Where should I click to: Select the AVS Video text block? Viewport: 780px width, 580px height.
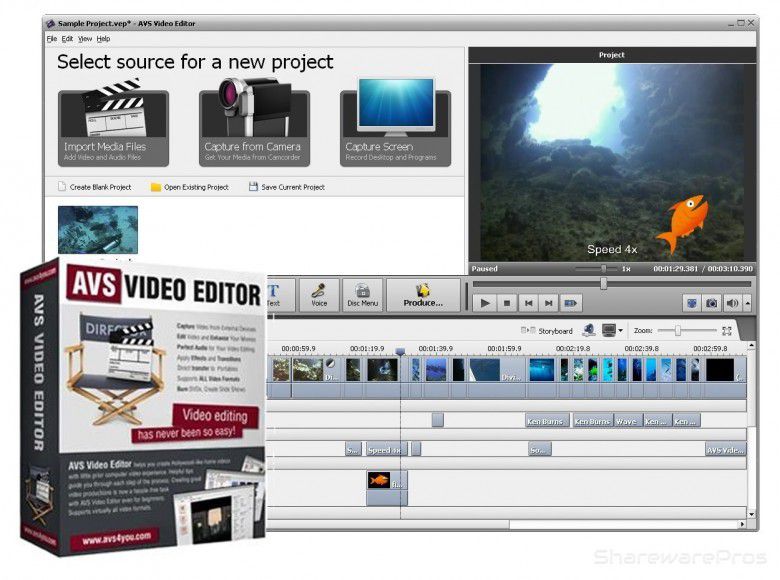tap(726, 450)
